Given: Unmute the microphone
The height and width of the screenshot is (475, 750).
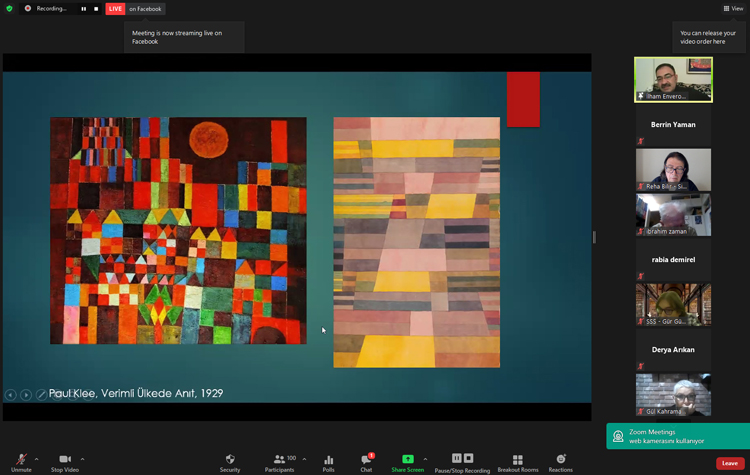Looking at the screenshot, I should 21,460.
